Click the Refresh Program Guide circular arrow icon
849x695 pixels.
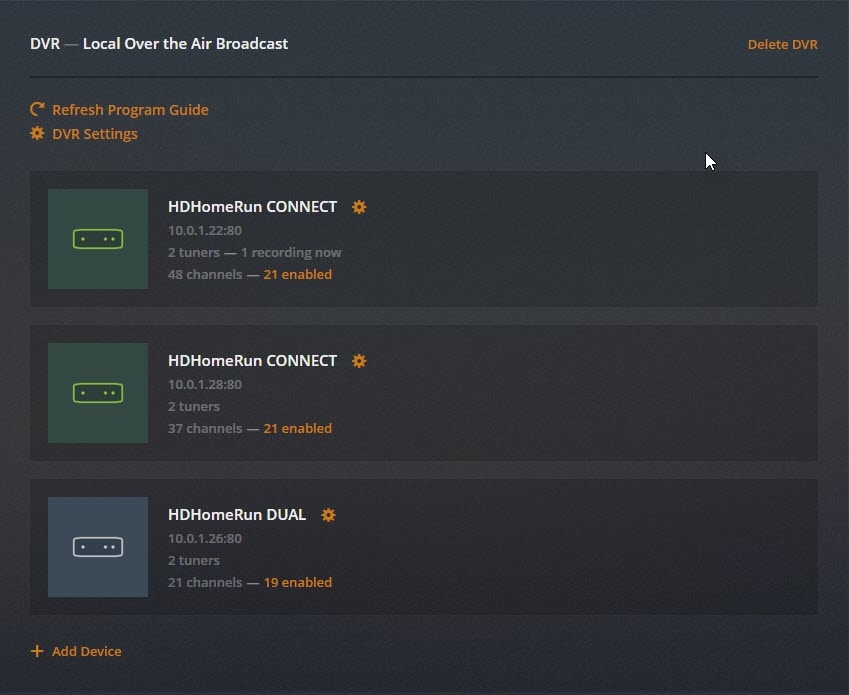[x=37, y=109]
